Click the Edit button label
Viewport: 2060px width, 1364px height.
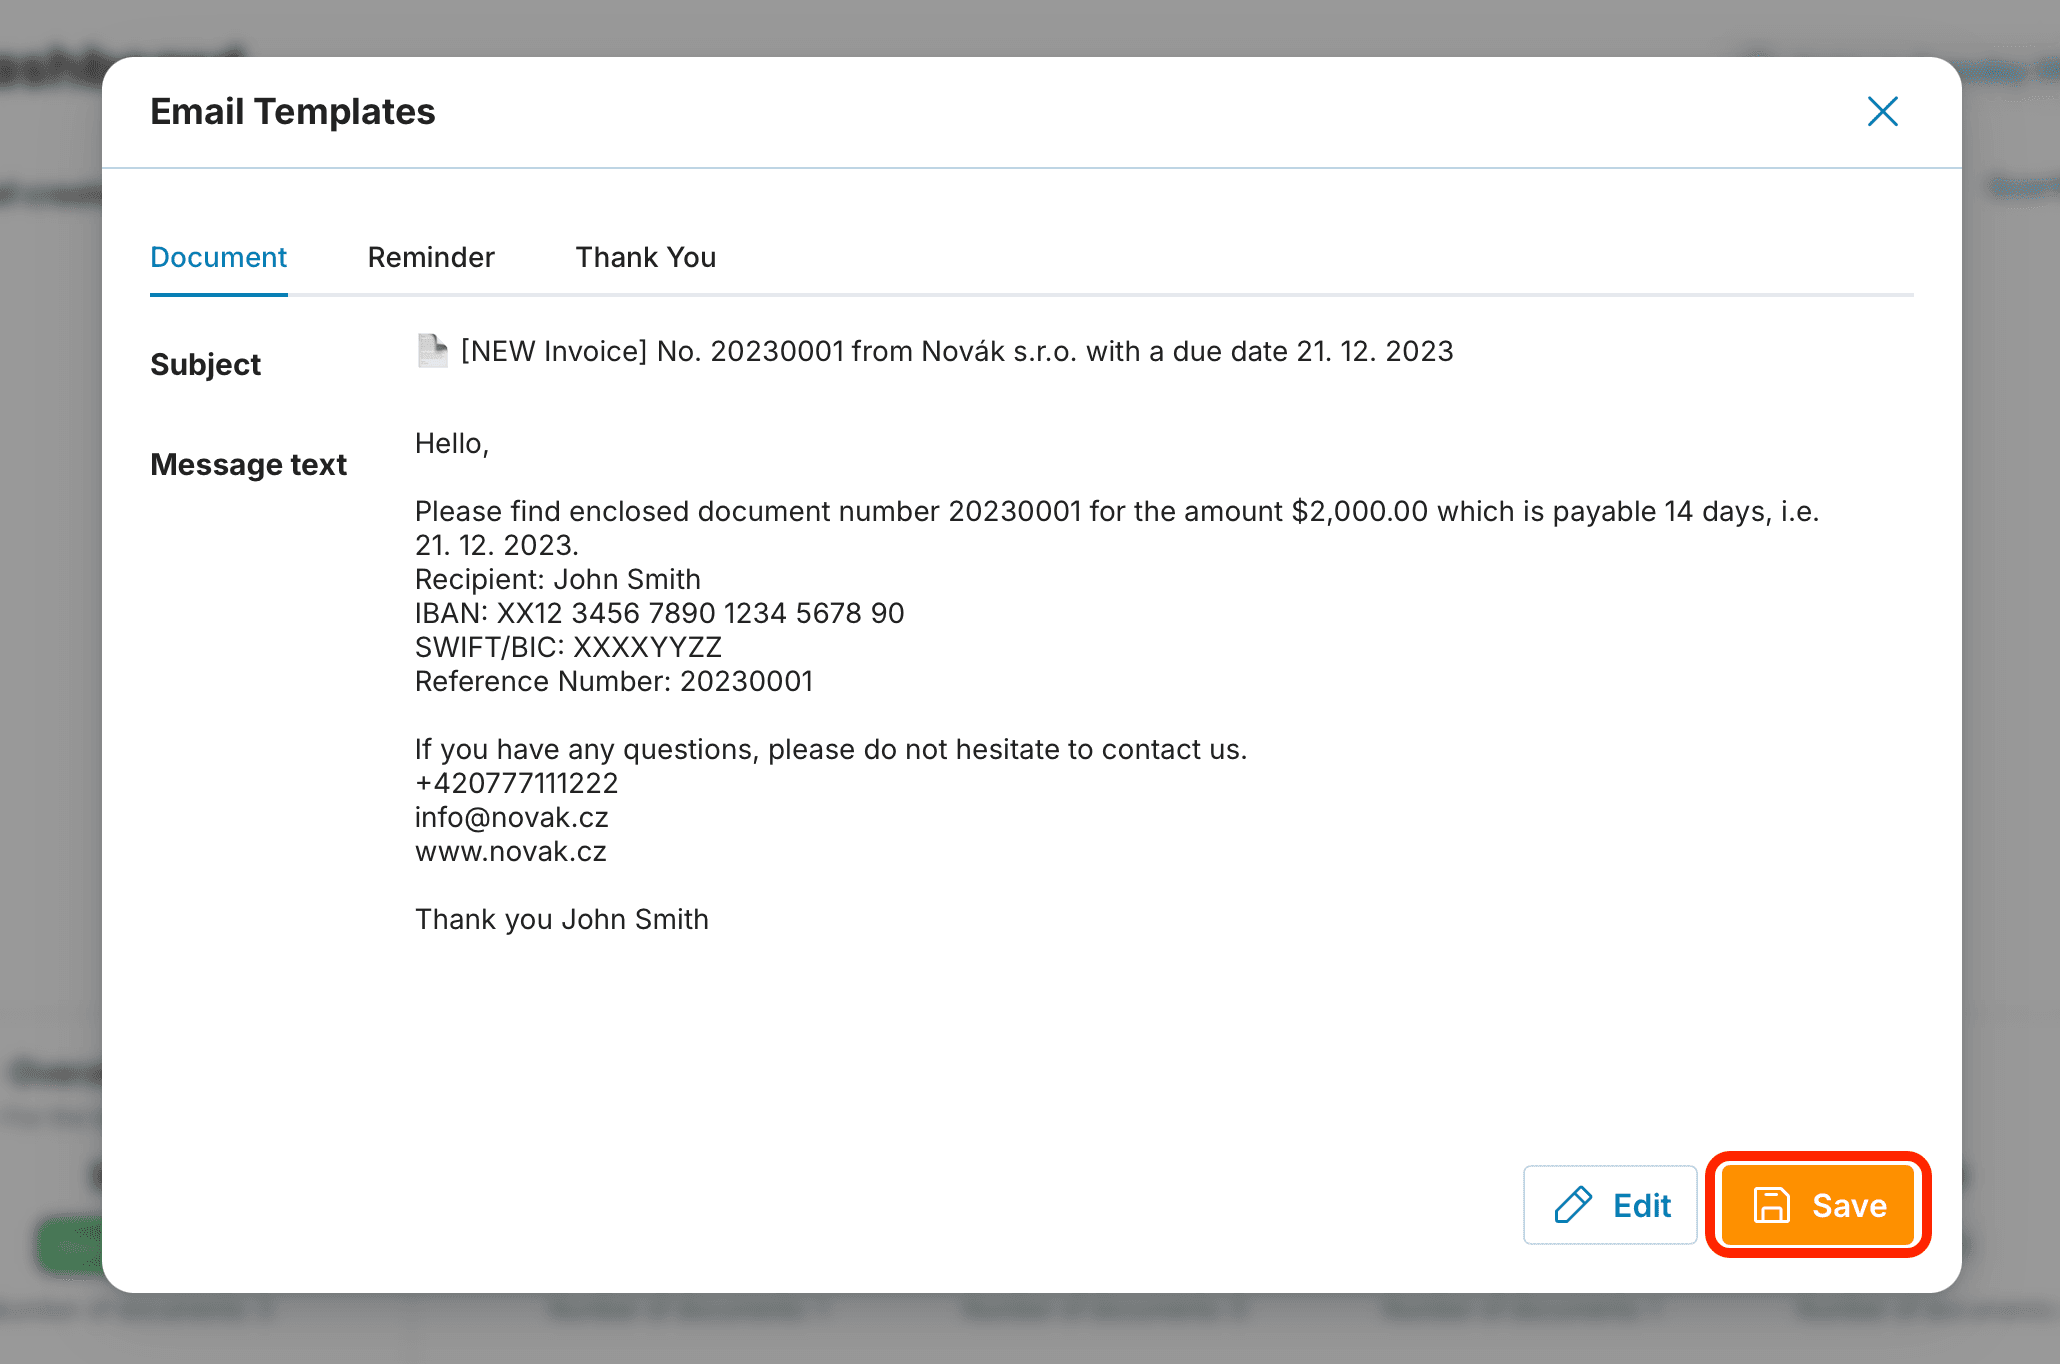point(1642,1205)
